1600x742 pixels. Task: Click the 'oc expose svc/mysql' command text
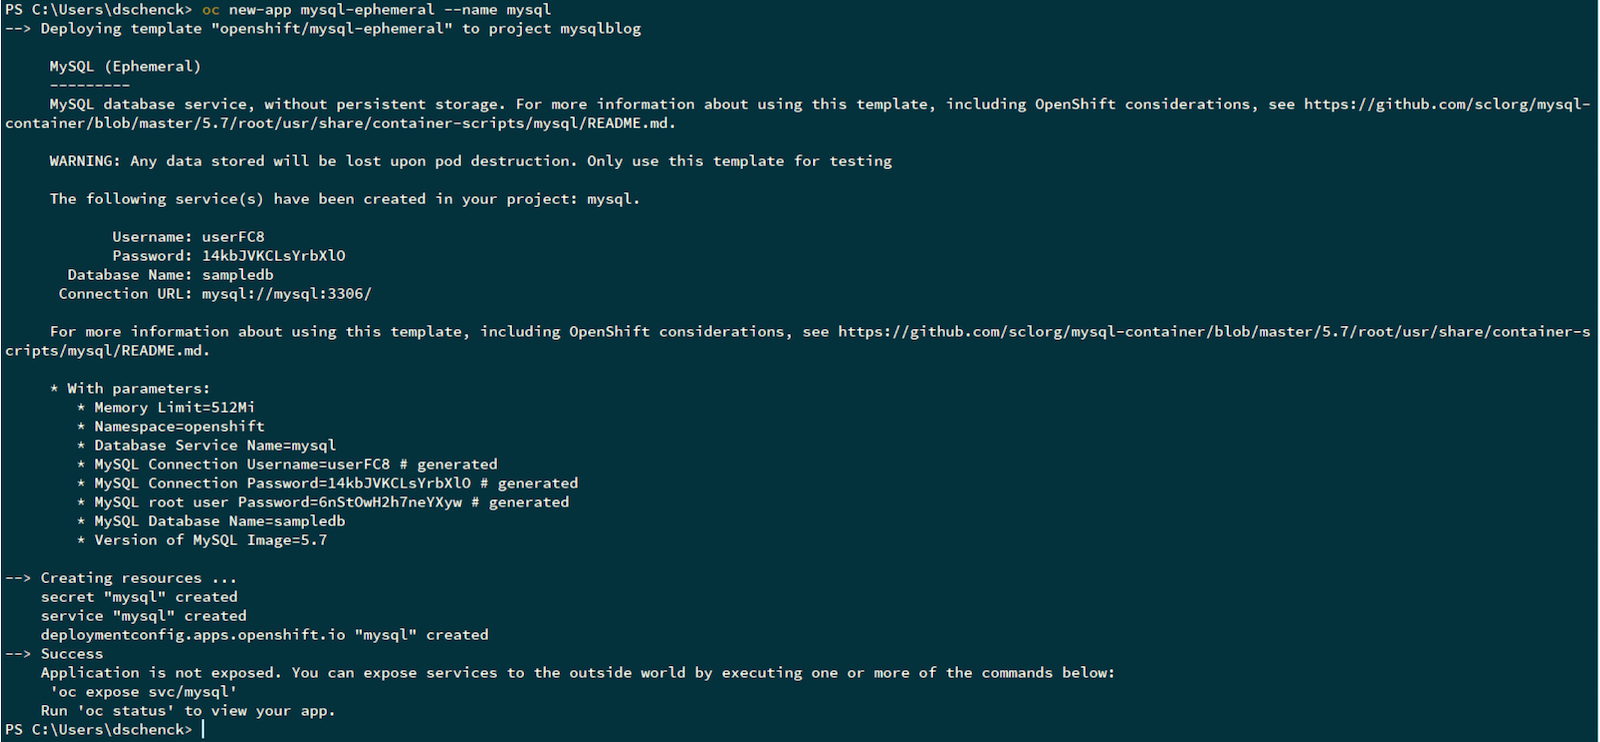pyautogui.click(x=144, y=692)
